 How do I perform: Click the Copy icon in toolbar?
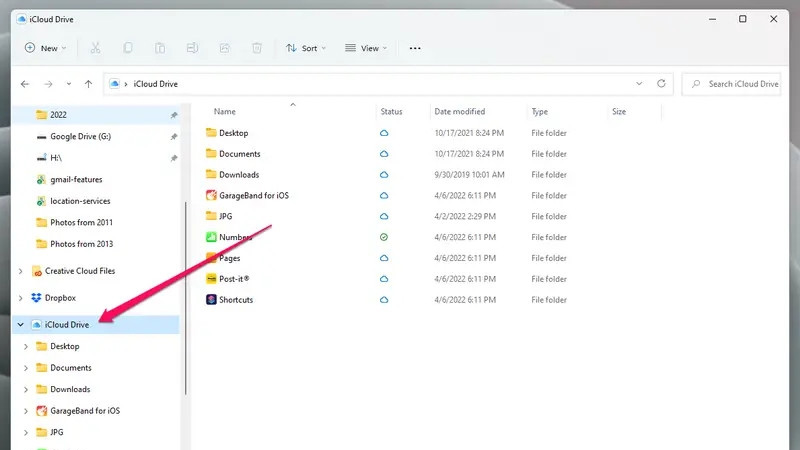[128, 48]
